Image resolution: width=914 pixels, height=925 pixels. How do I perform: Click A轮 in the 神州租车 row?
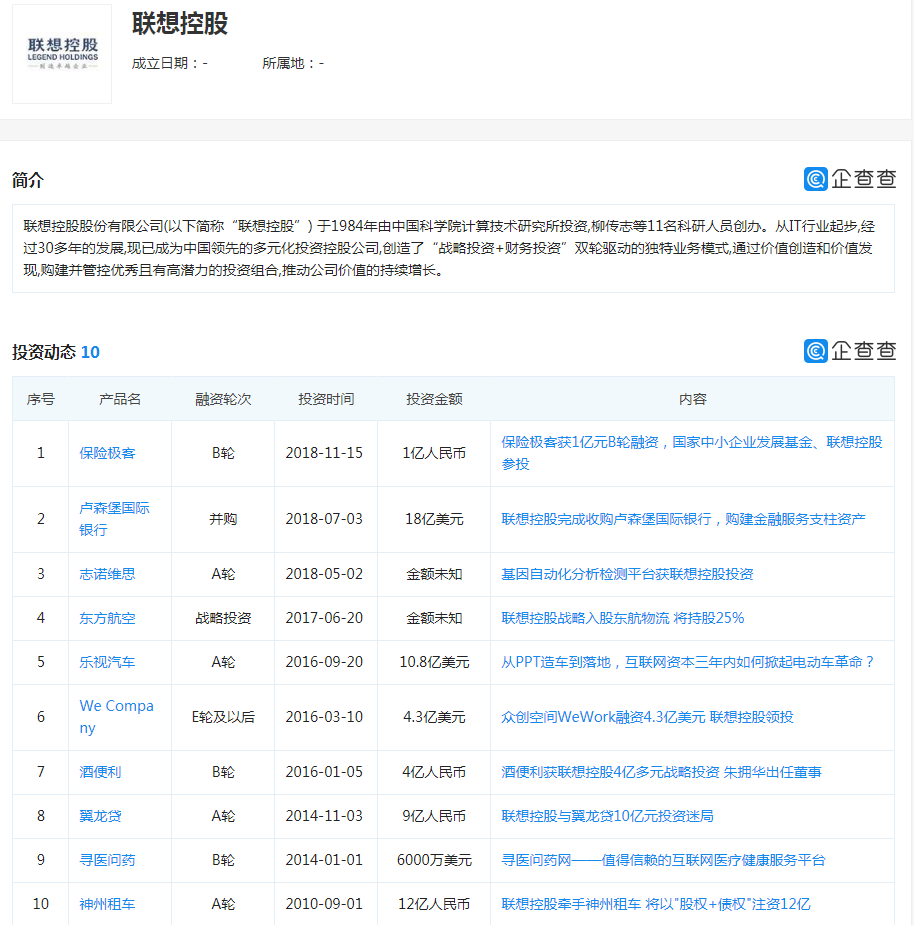223,904
